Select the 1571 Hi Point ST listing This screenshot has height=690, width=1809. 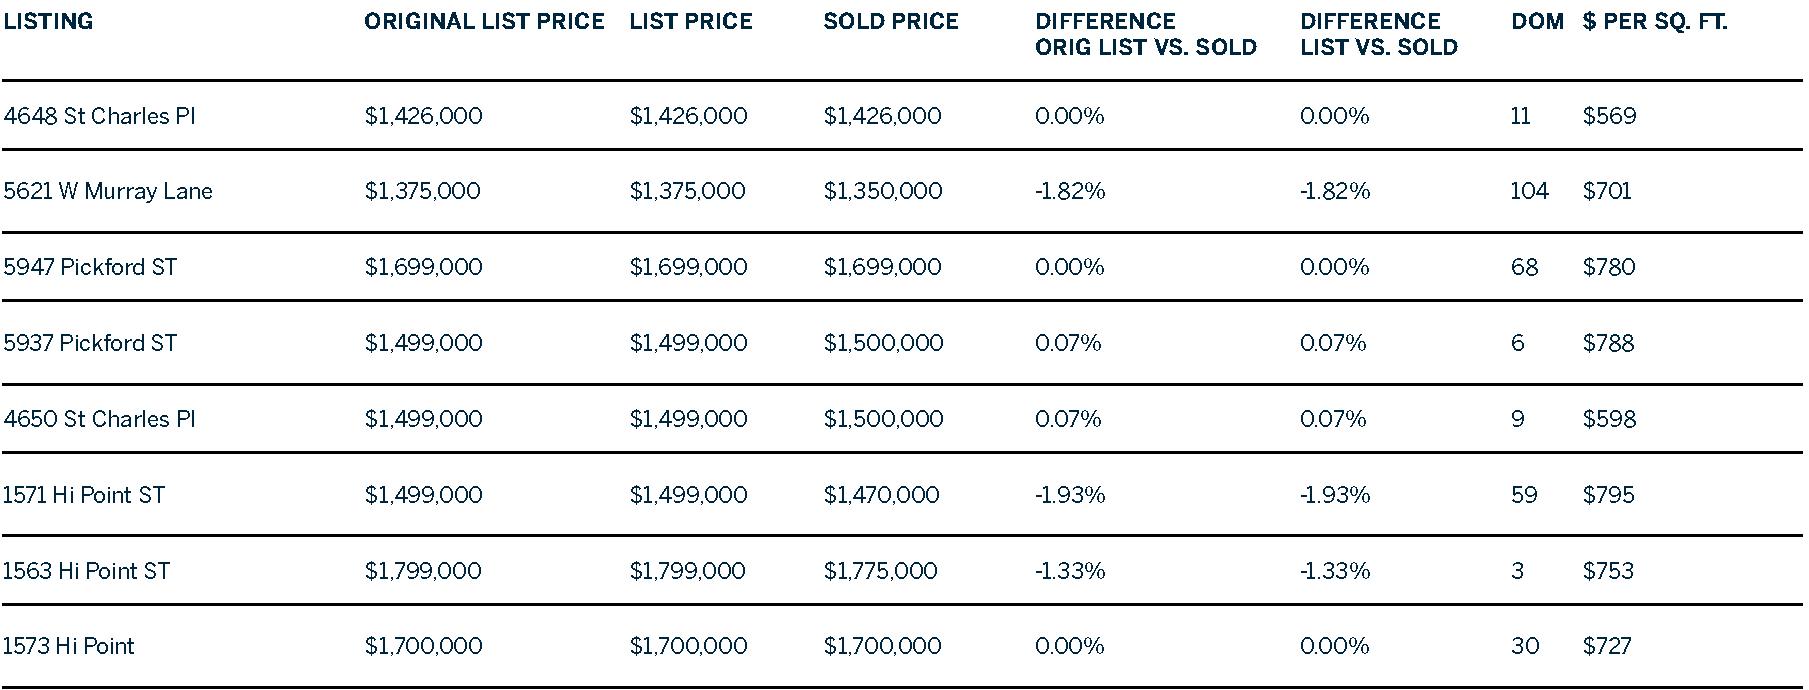[x=84, y=495]
